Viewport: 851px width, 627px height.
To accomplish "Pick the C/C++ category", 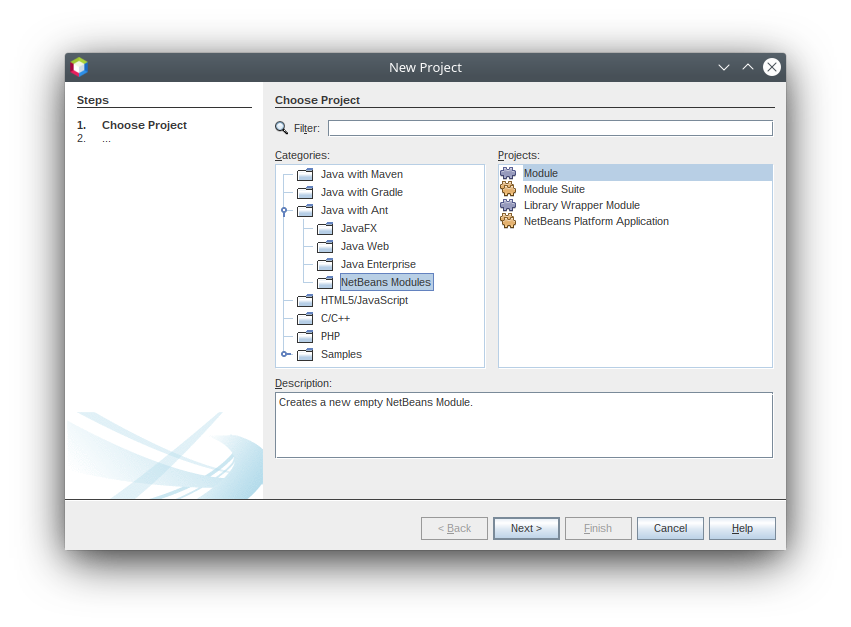I will [x=335, y=318].
